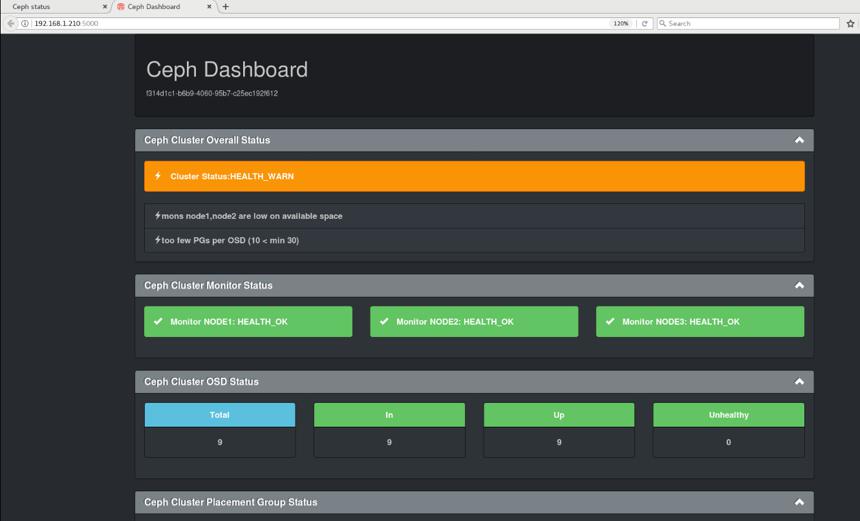
Task: Click the Unhealthy OSD green header
Action: pyautogui.click(x=728, y=415)
